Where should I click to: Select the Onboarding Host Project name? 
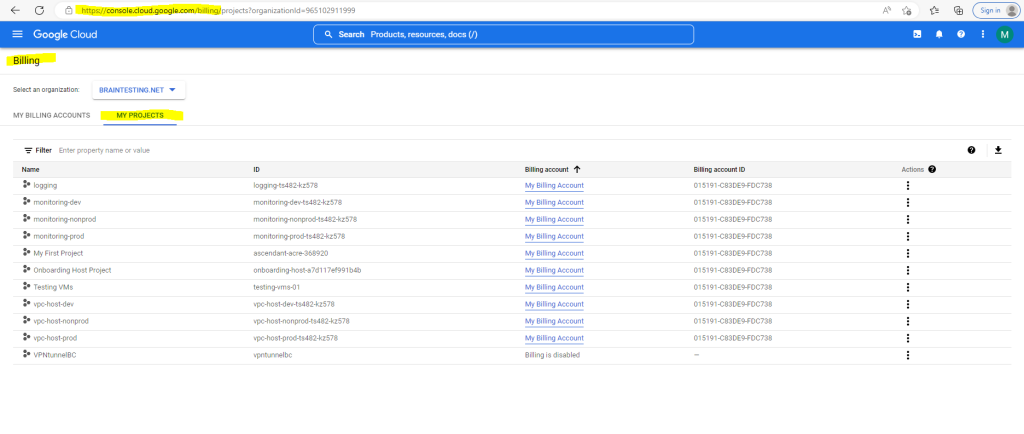pyautogui.click(x=72, y=270)
